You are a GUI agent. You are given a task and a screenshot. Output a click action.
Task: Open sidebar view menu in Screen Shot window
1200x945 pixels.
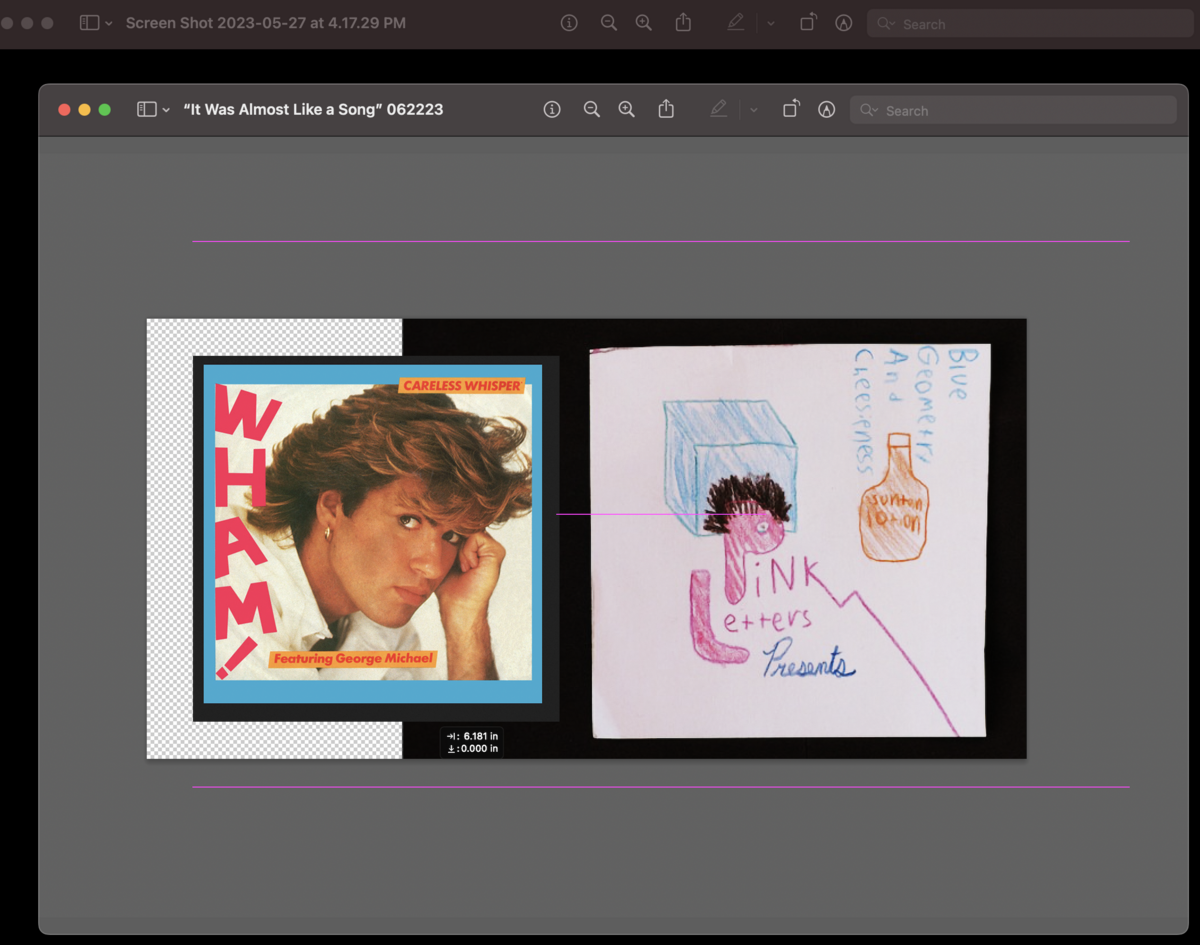[x=108, y=23]
